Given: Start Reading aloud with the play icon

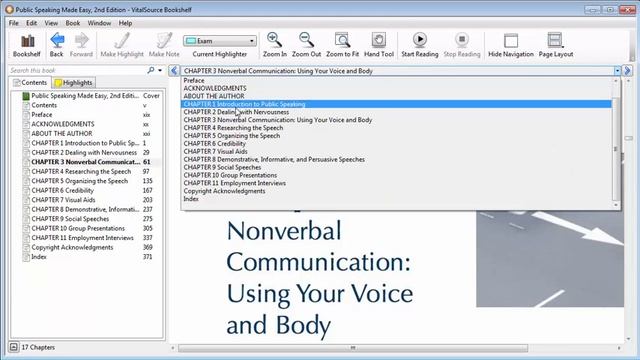Looking at the screenshot, I should 420,45.
